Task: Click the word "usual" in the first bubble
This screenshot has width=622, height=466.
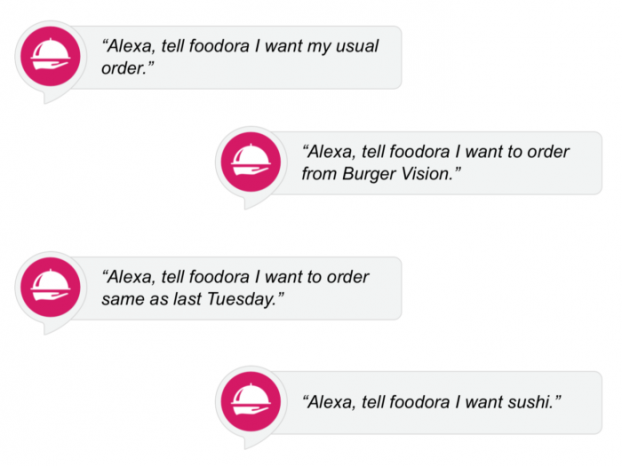Action: click(x=357, y=46)
